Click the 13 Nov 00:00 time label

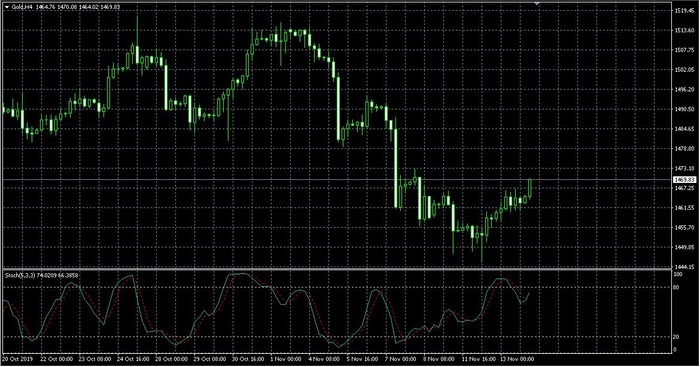(x=517, y=359)
